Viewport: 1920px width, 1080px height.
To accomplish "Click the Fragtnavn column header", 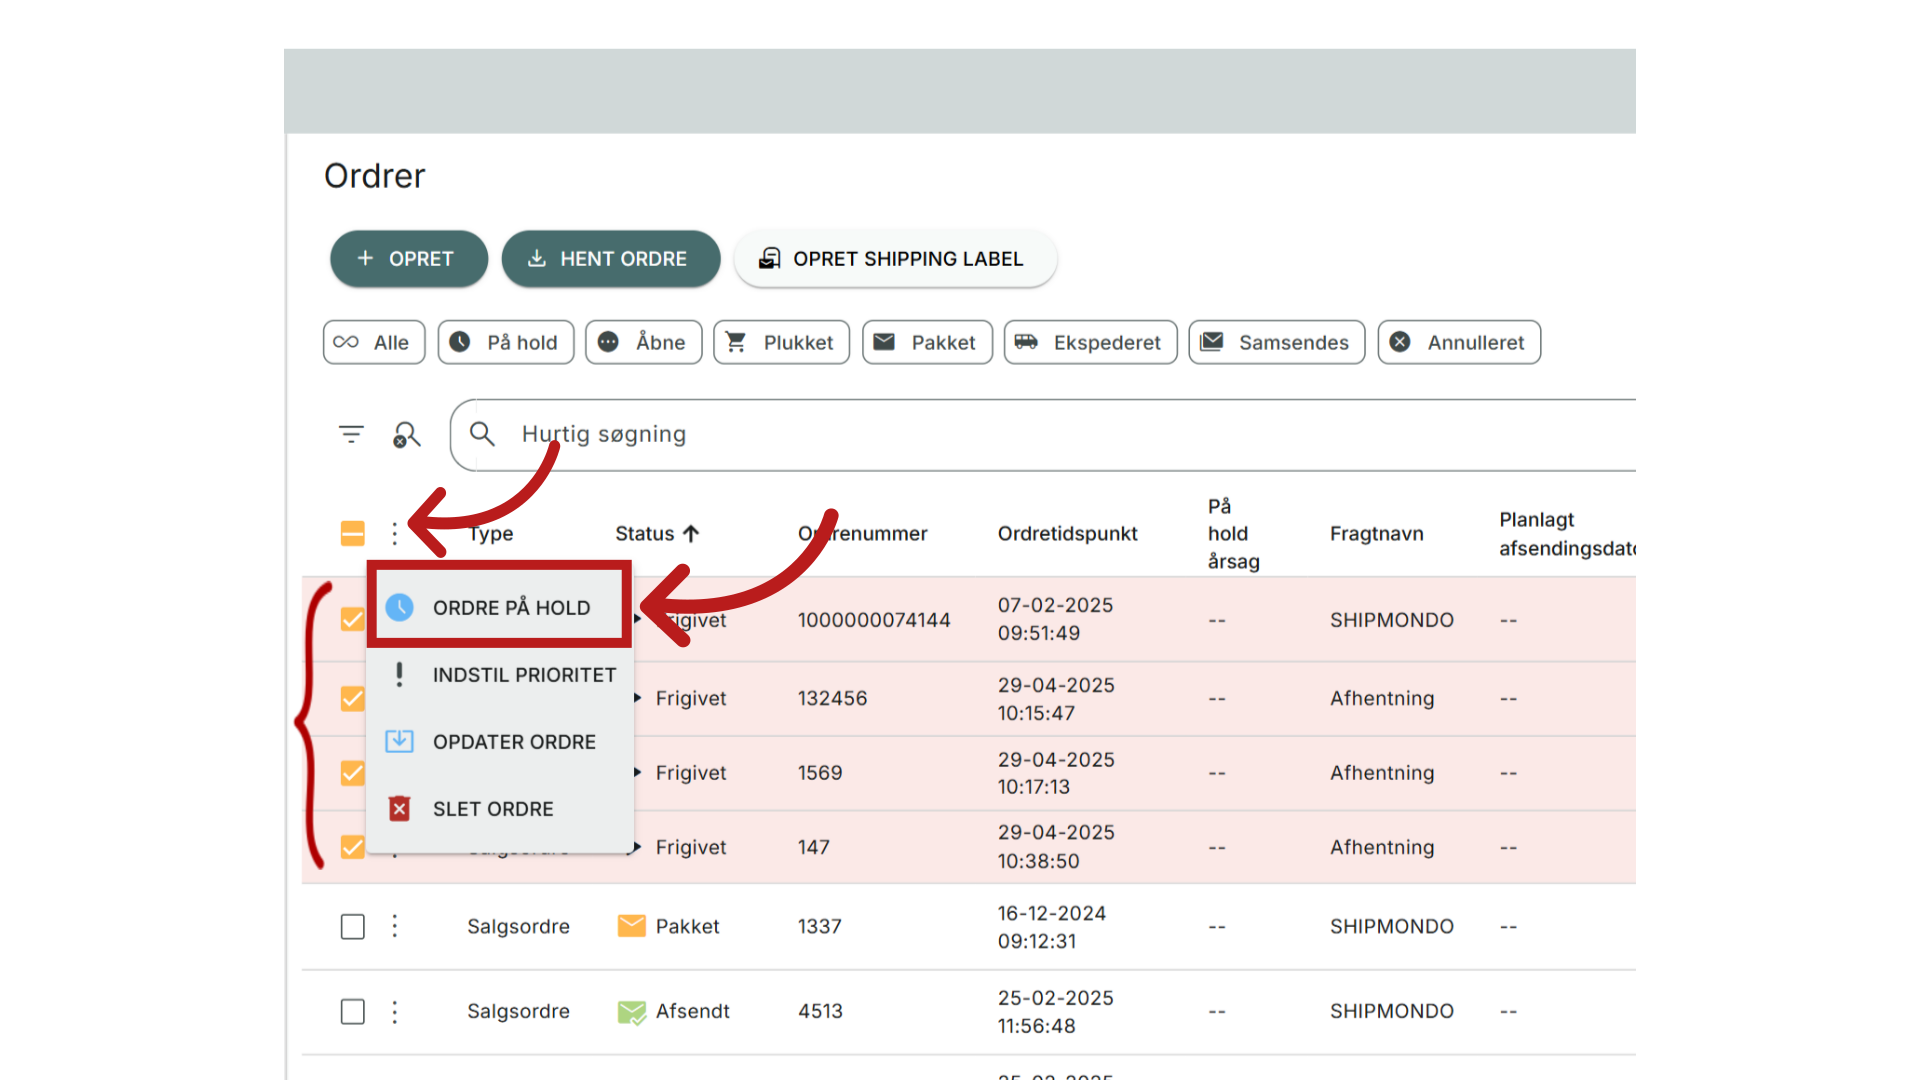I will coord(1376,533).
